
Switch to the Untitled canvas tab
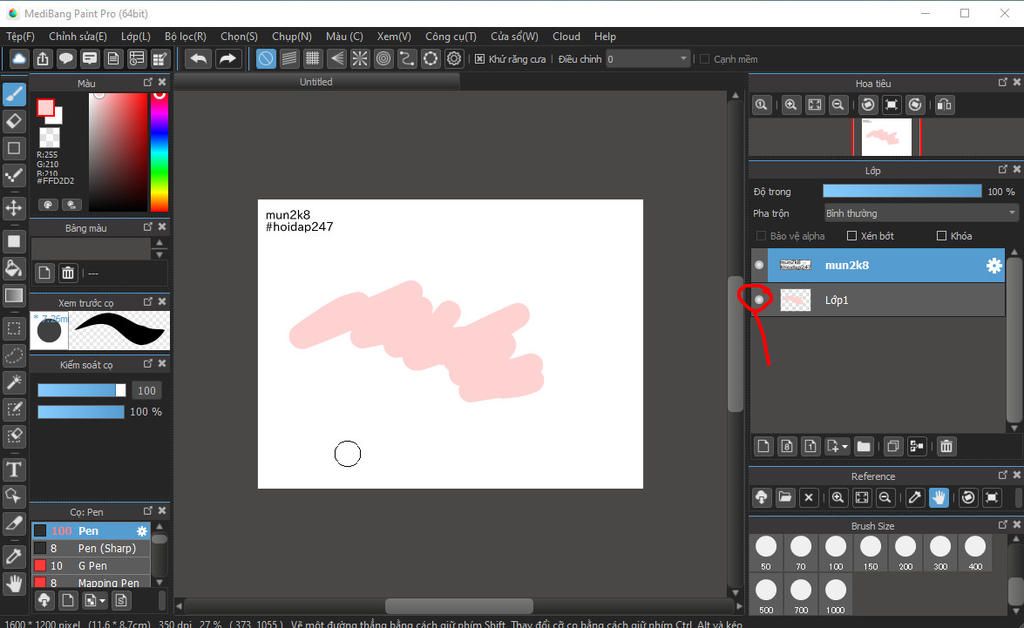coord(317,82)
